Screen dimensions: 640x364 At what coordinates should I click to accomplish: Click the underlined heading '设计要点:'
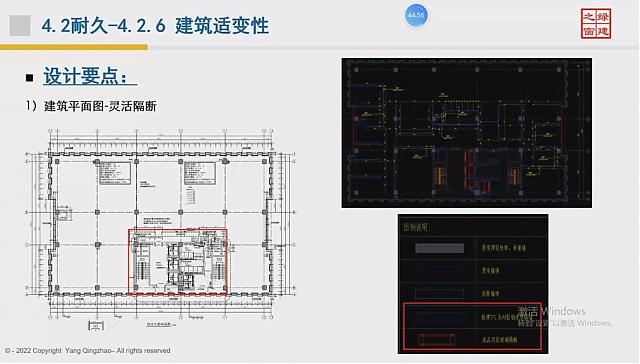[90, 76]
